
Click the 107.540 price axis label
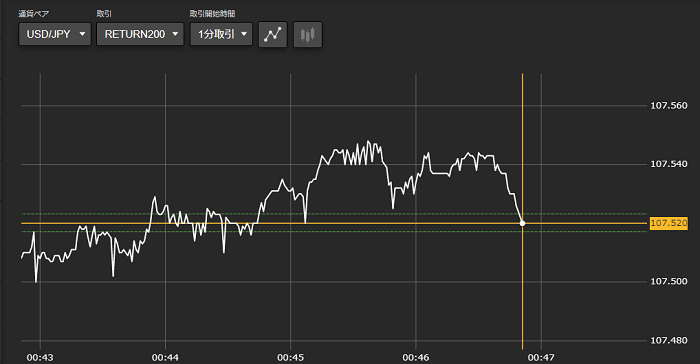tap(668, 164)
